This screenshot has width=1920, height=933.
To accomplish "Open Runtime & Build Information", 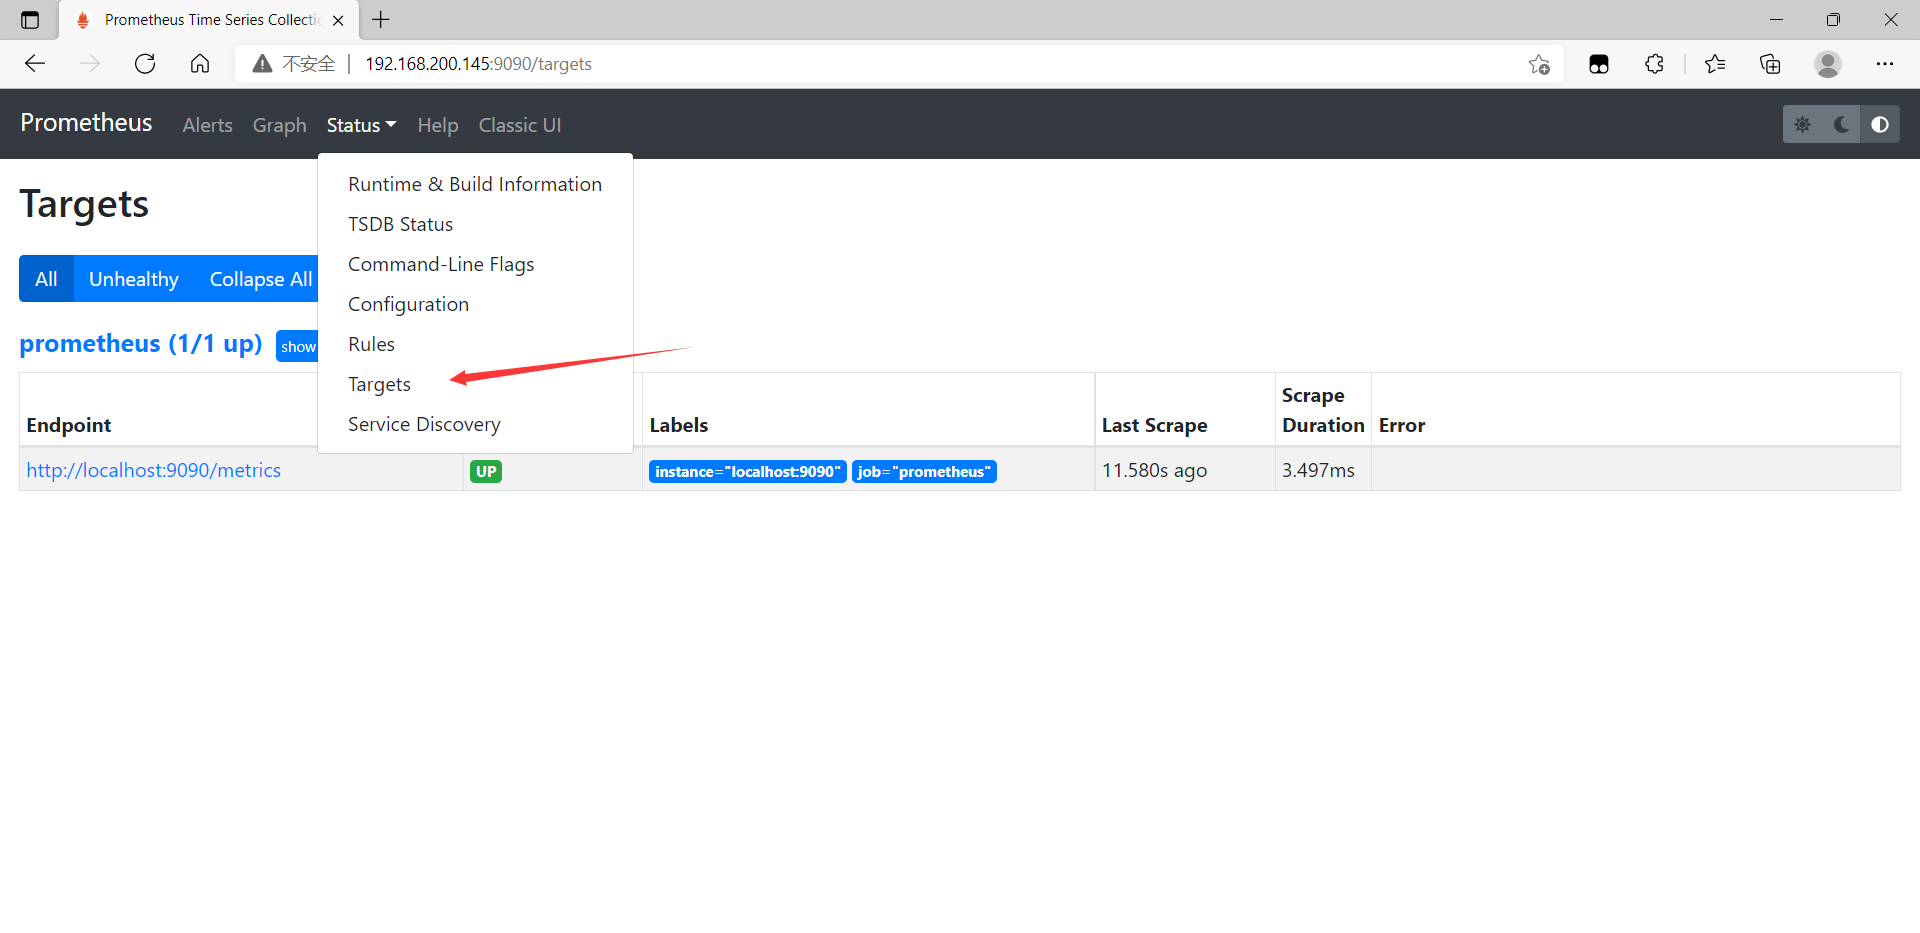I will tap(475, 184).
